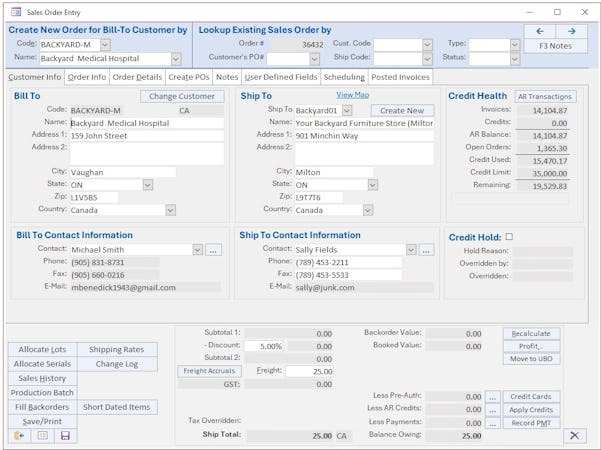Click the Change Customer button

(182, 96)
